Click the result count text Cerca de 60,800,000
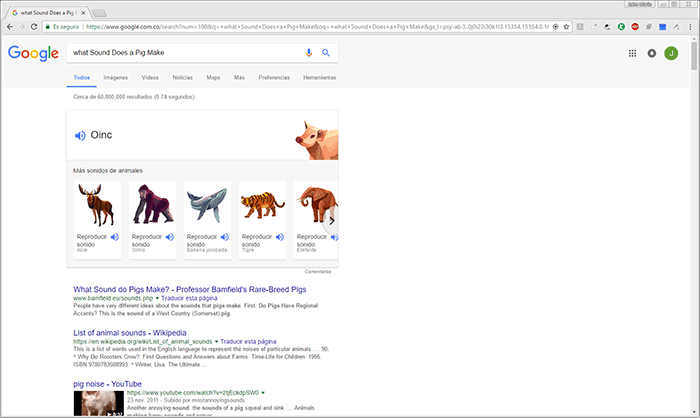The width and height of the screenshot is (700, 418). [134, 97]
